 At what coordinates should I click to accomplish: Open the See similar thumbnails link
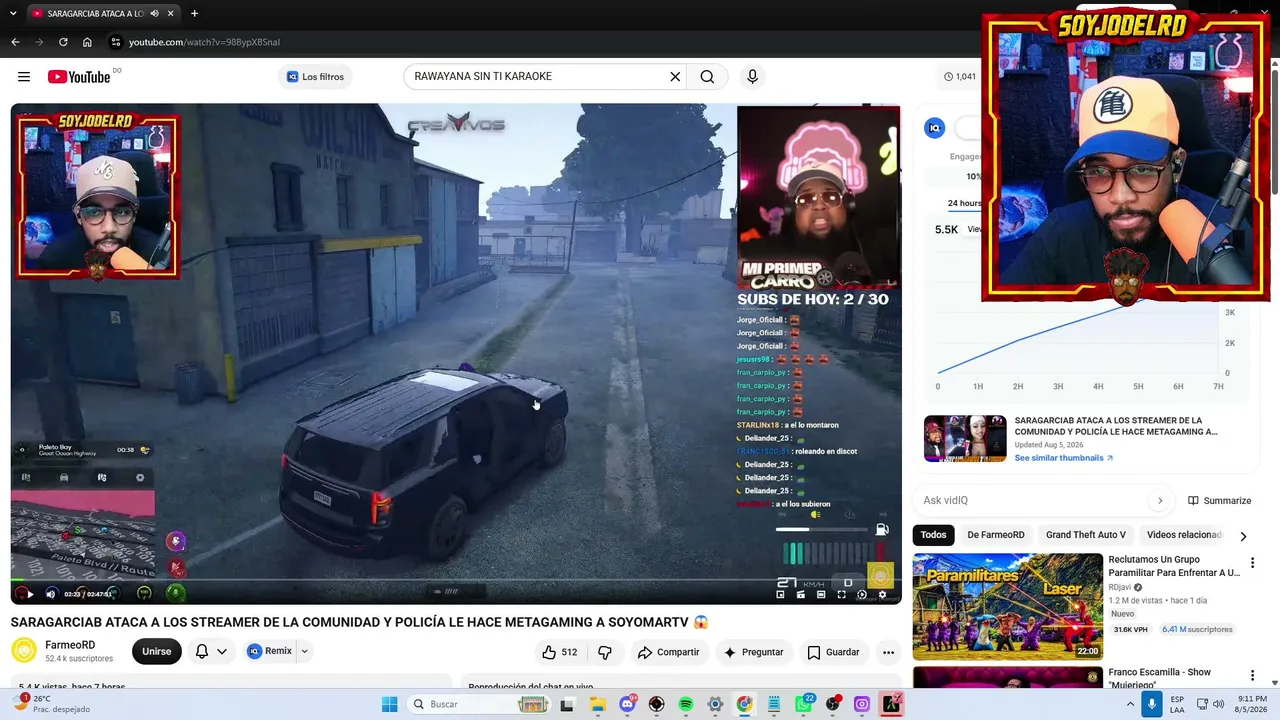[1063, 458]
